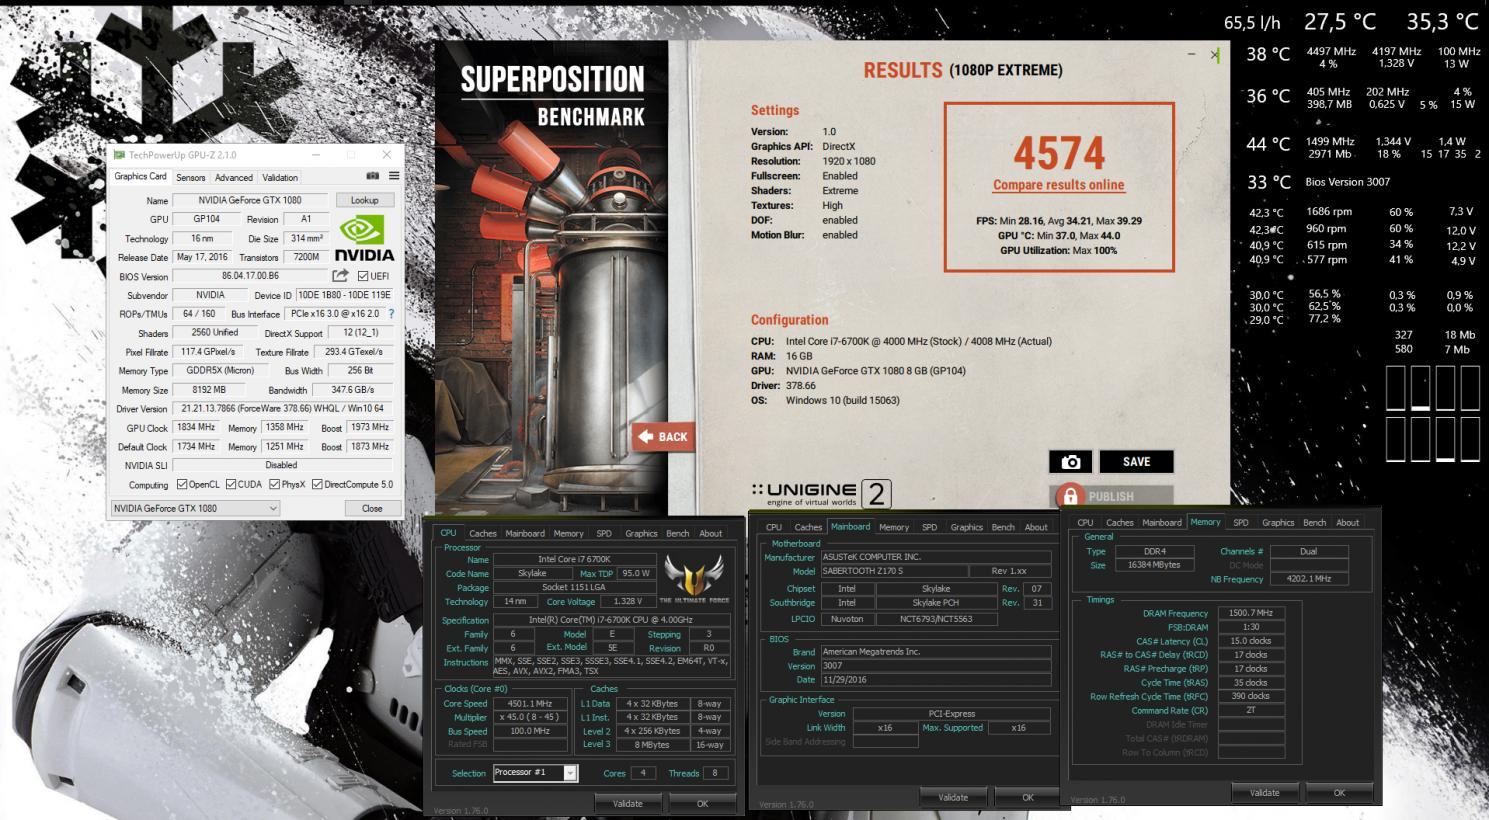Click the BIOS Version field 86.04.17.00.B6
This screenshot has width=1489, height=820.
[251, 276]
